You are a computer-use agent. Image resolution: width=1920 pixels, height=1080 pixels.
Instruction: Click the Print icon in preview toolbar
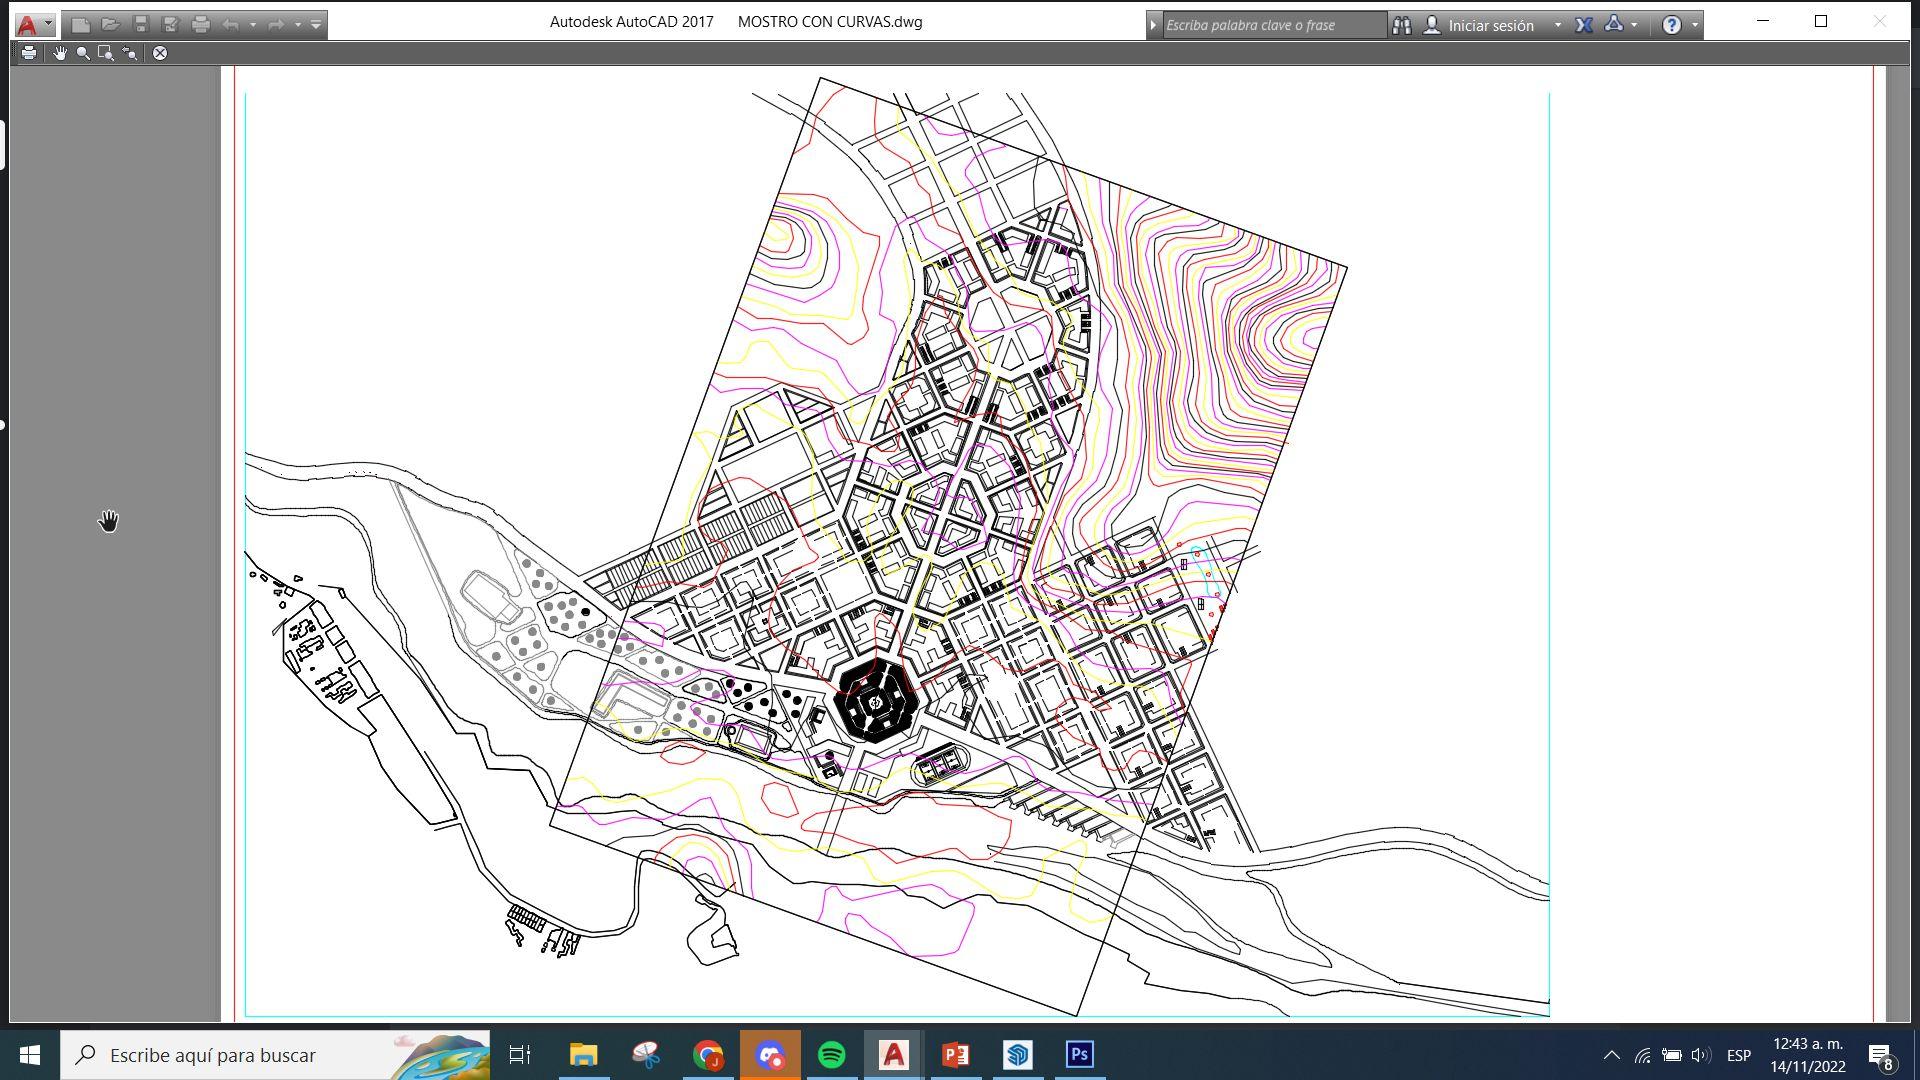pos(29,53)
